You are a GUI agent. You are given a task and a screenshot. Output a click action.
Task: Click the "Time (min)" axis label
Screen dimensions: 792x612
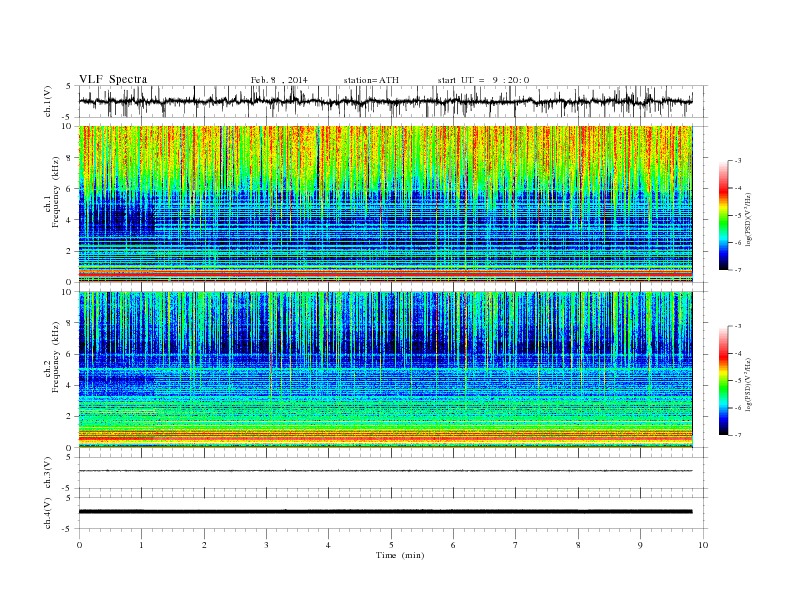click(x=400, y=555)
